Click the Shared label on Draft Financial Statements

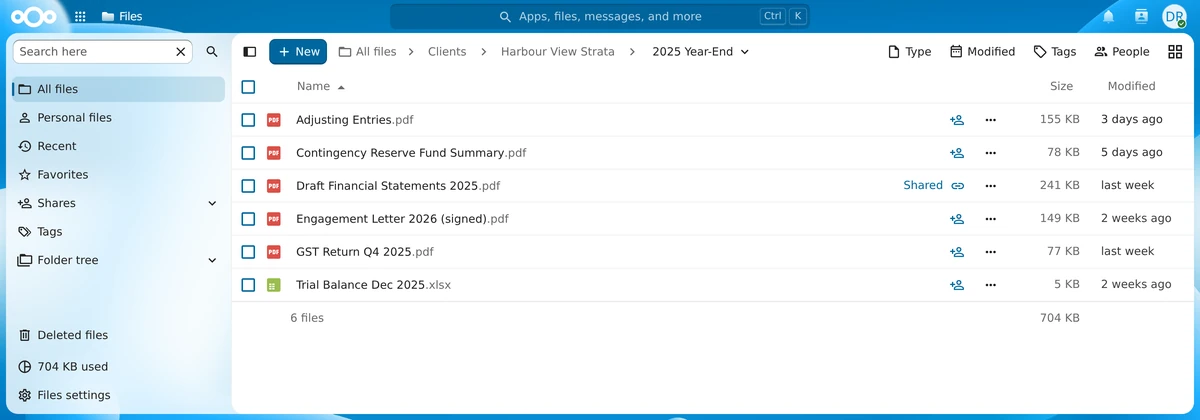923,185
